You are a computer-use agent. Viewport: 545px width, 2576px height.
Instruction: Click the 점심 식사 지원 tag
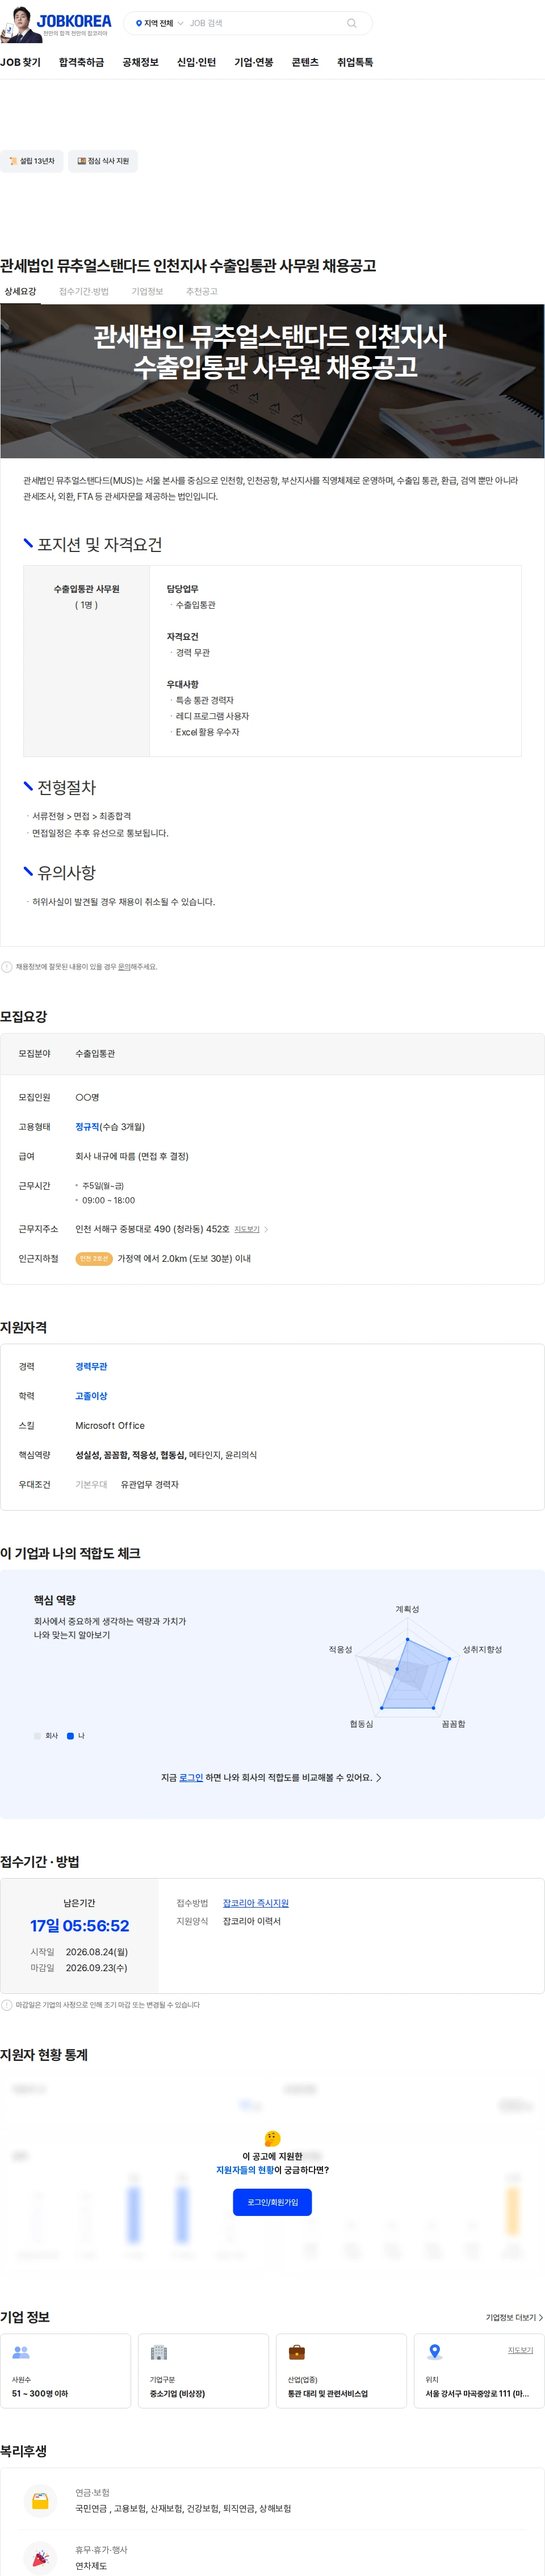[103, 161]
